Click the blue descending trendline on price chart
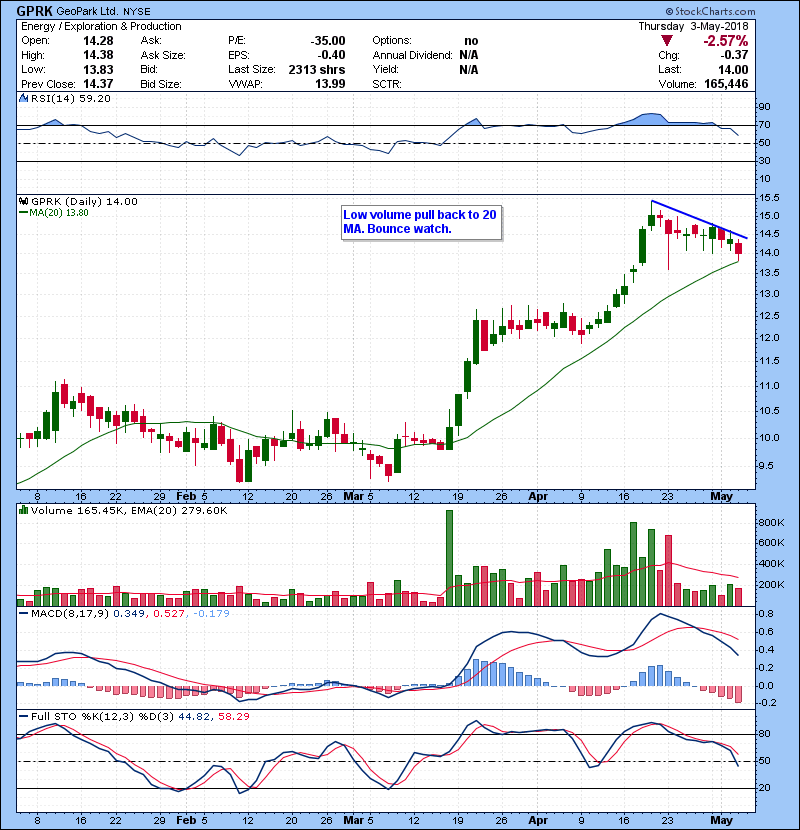The width and height of the screenshot is (800, 830). [x=699, y=219]
